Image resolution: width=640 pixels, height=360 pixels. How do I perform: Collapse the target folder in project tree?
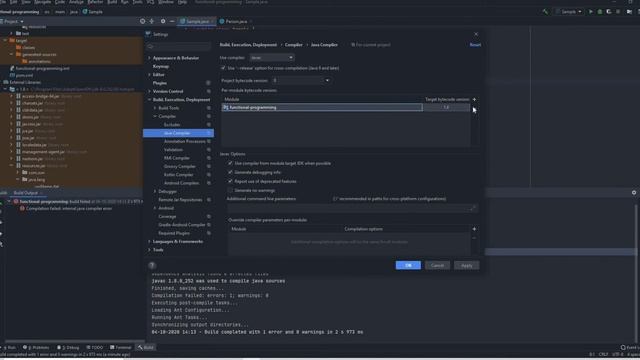[x=5, y=40]
